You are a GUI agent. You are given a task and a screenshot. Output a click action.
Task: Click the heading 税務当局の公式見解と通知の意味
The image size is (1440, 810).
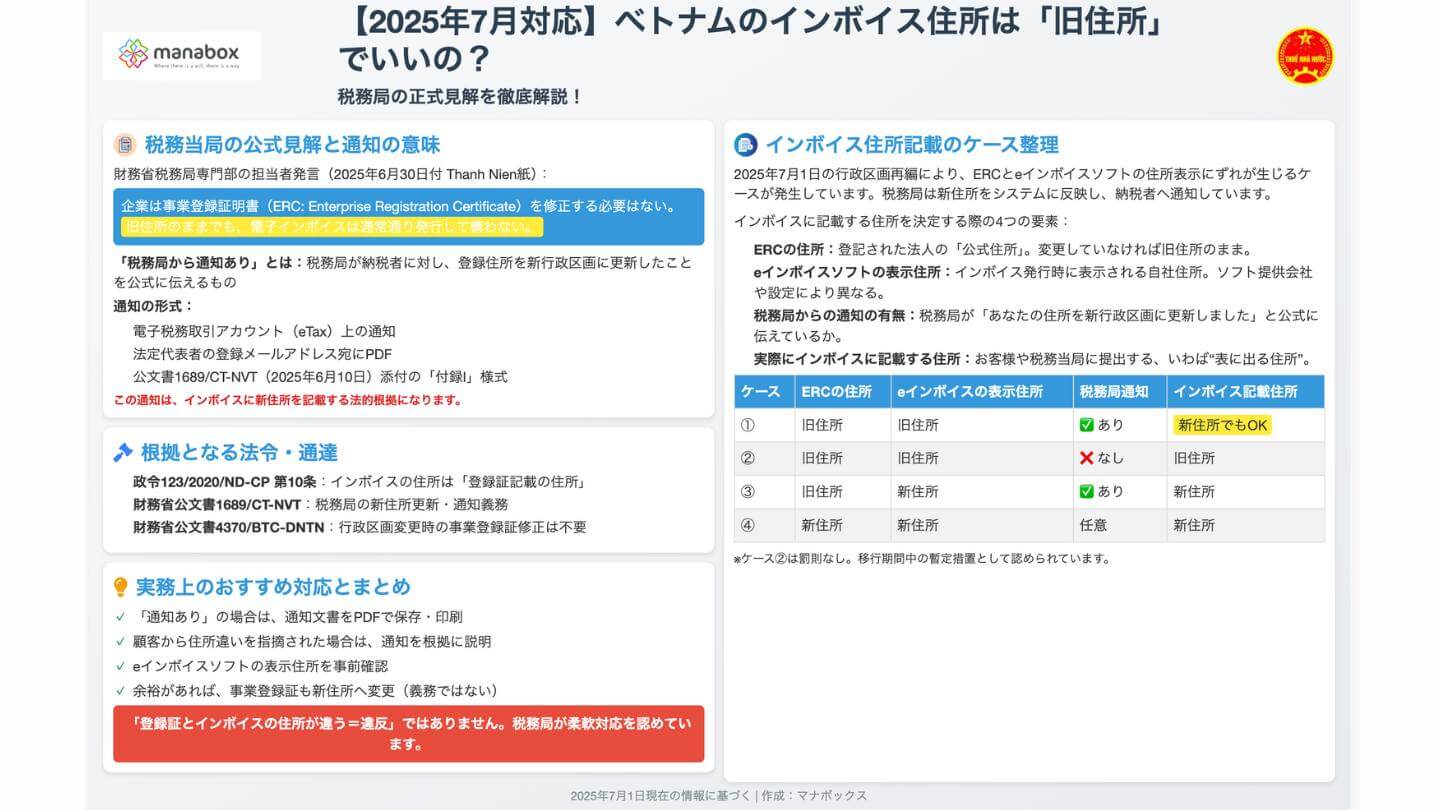292,145
